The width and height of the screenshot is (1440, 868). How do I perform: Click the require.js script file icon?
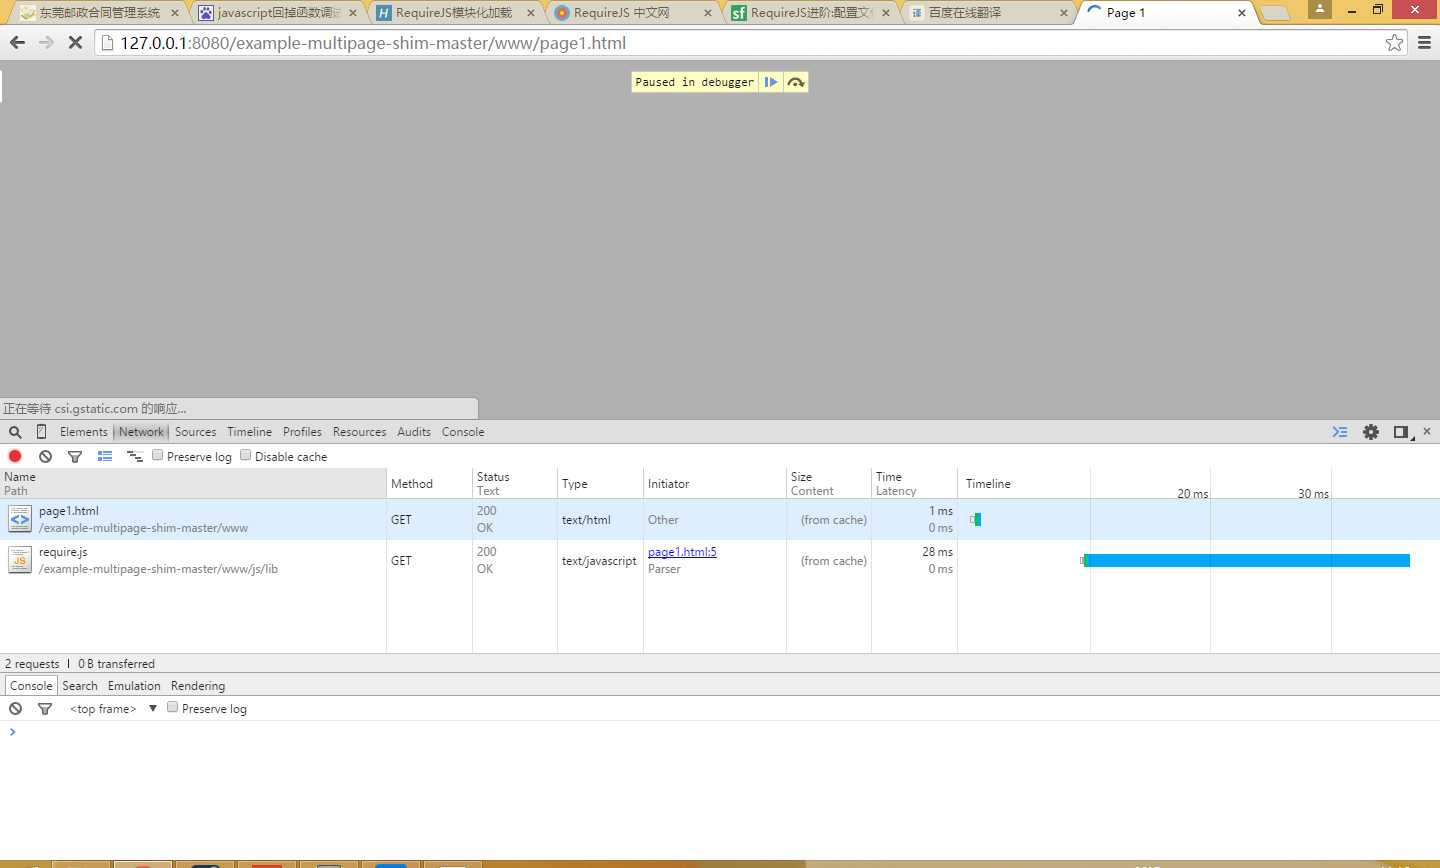pyautogui.click(x=20, y=560)
